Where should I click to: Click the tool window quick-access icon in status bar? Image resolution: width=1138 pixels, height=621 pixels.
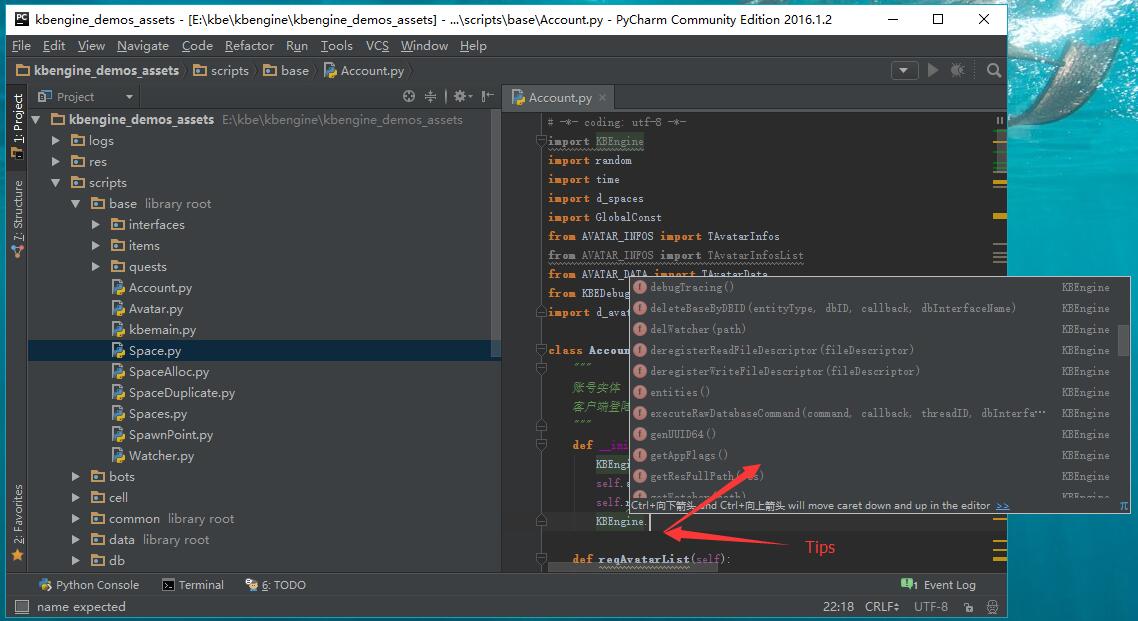[x=22, y=606]
